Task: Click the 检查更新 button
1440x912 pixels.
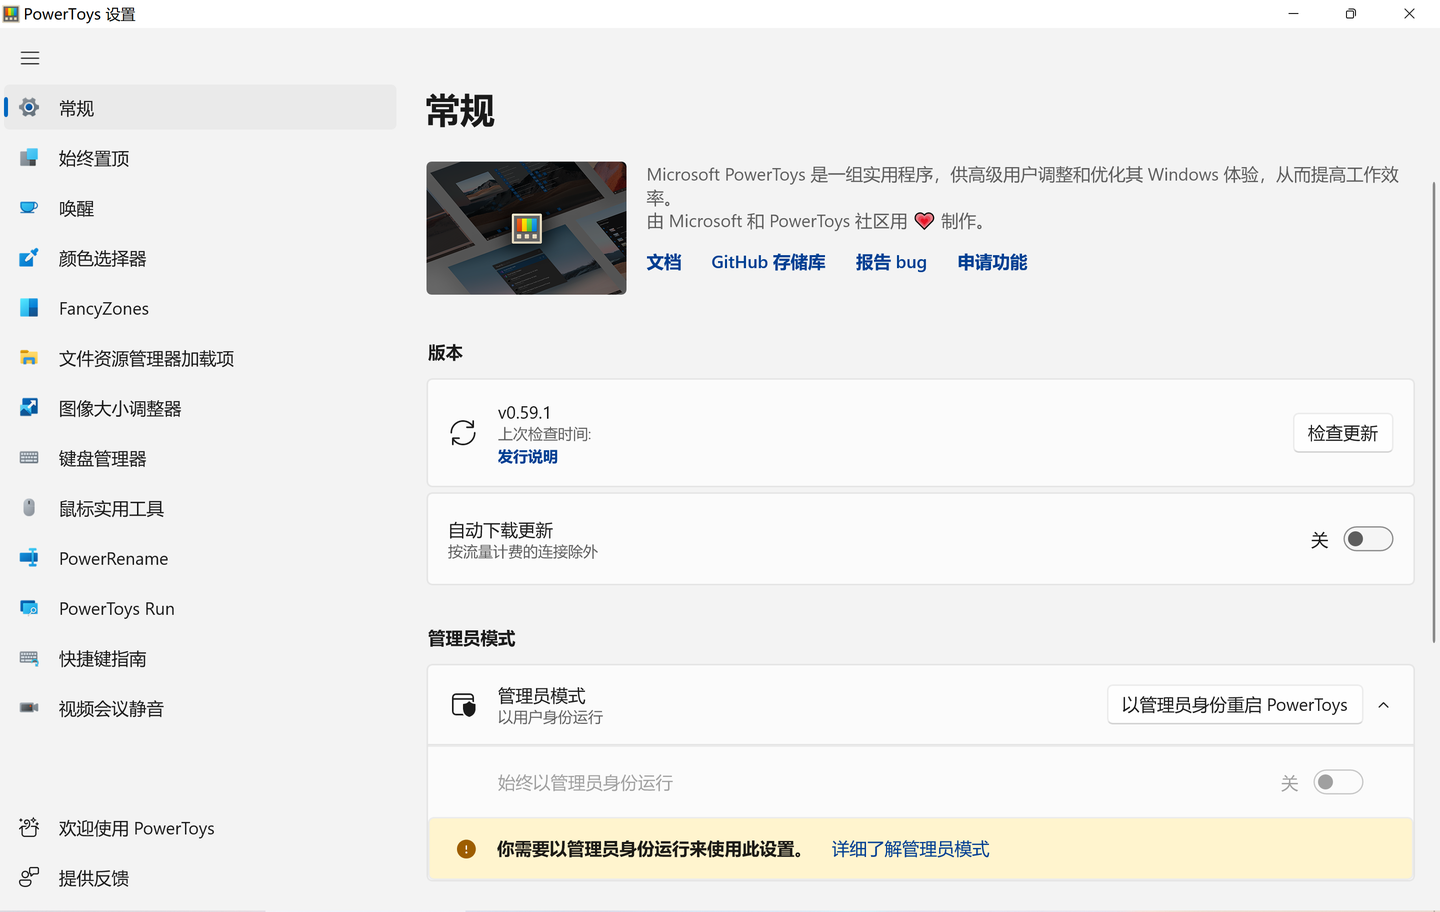Action: [x=1343, y=432]
